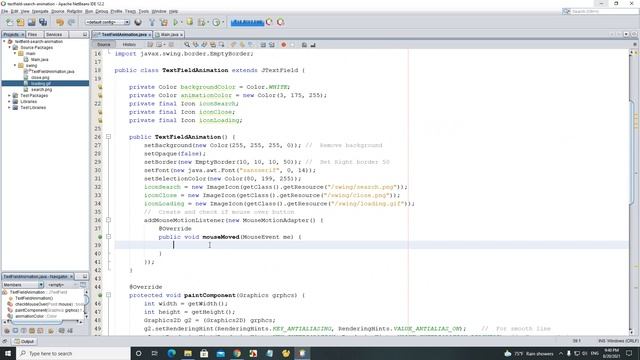Close the Navigator panel tab
Screen dimensions: 640x360
point(71,276)
